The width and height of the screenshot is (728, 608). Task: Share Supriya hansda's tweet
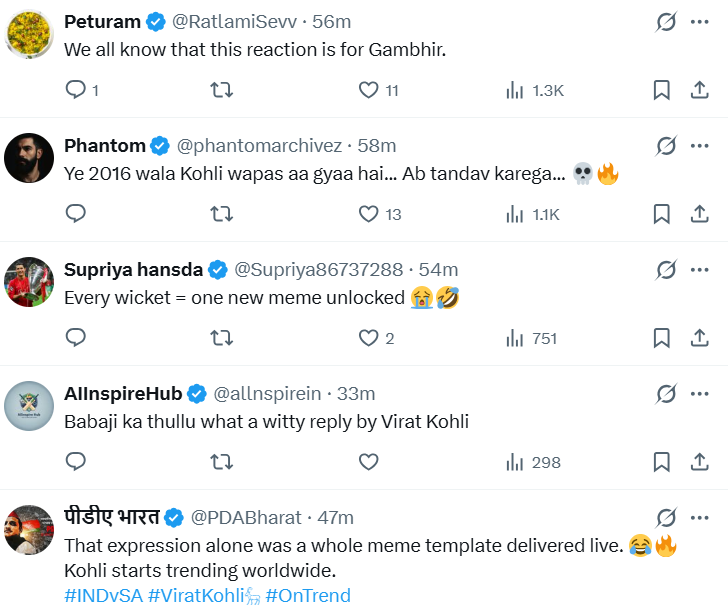tap(700, 338)
